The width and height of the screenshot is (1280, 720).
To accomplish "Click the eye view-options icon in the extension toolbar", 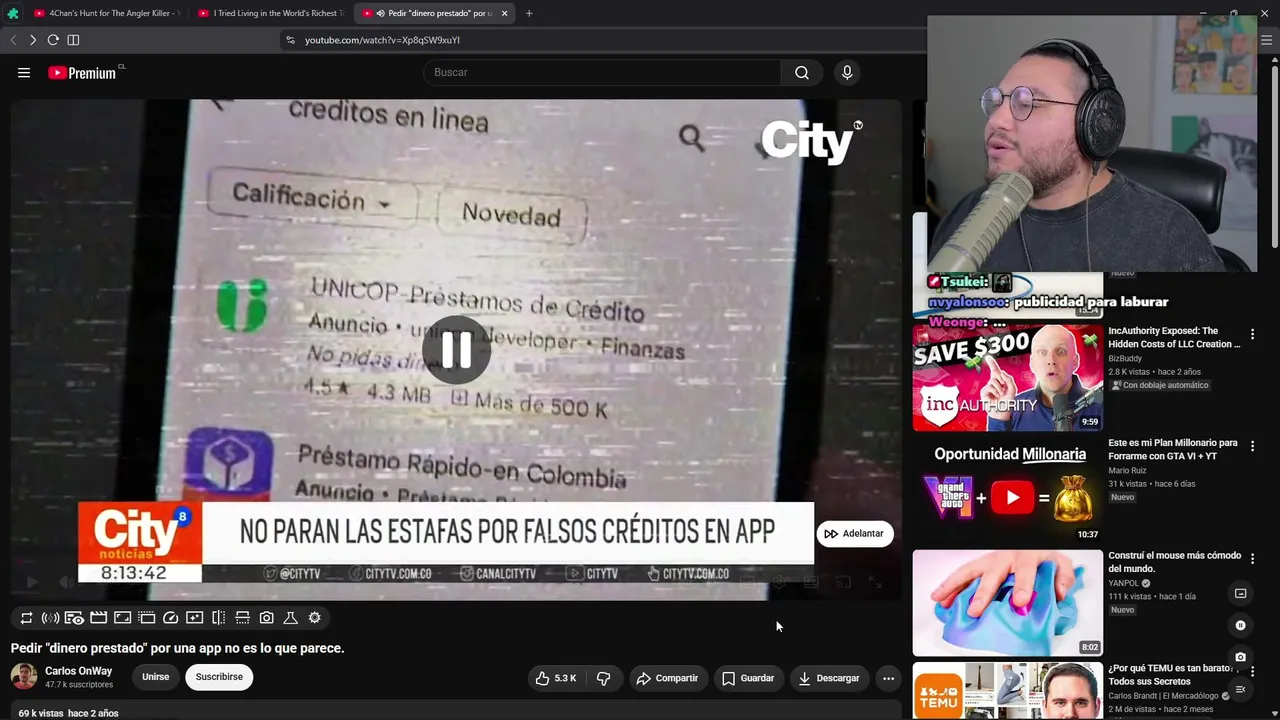I will tap(75, 618).
